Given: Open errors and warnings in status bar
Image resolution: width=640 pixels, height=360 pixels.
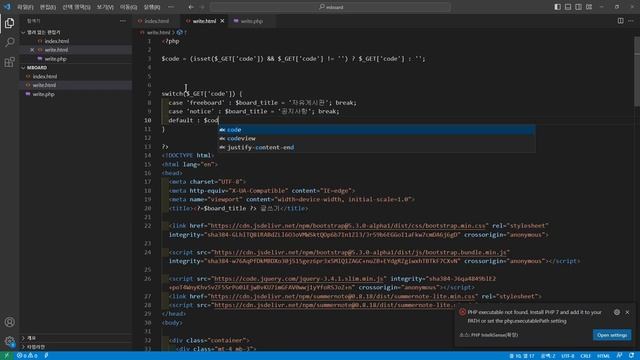Looking at the screenshot, I should 27,356.
